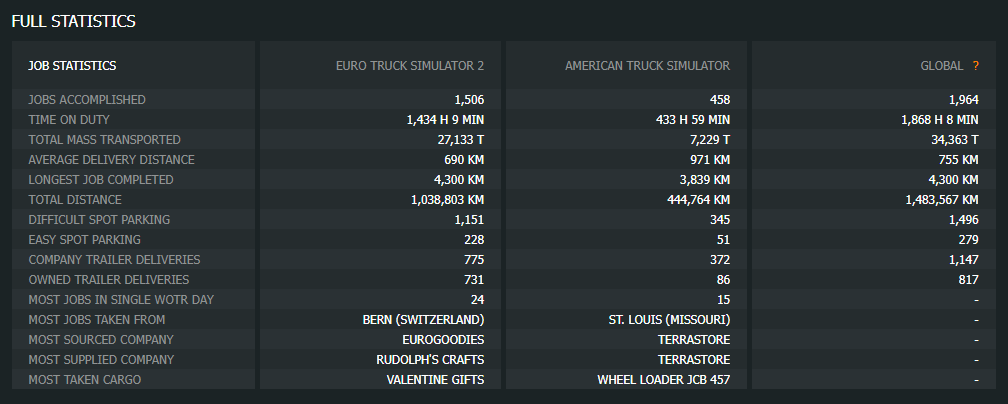Click the 24 jobs in single day value
The height and width of the screenshot is (404, 1008).
pyautogui.click(x=477, y=299)
